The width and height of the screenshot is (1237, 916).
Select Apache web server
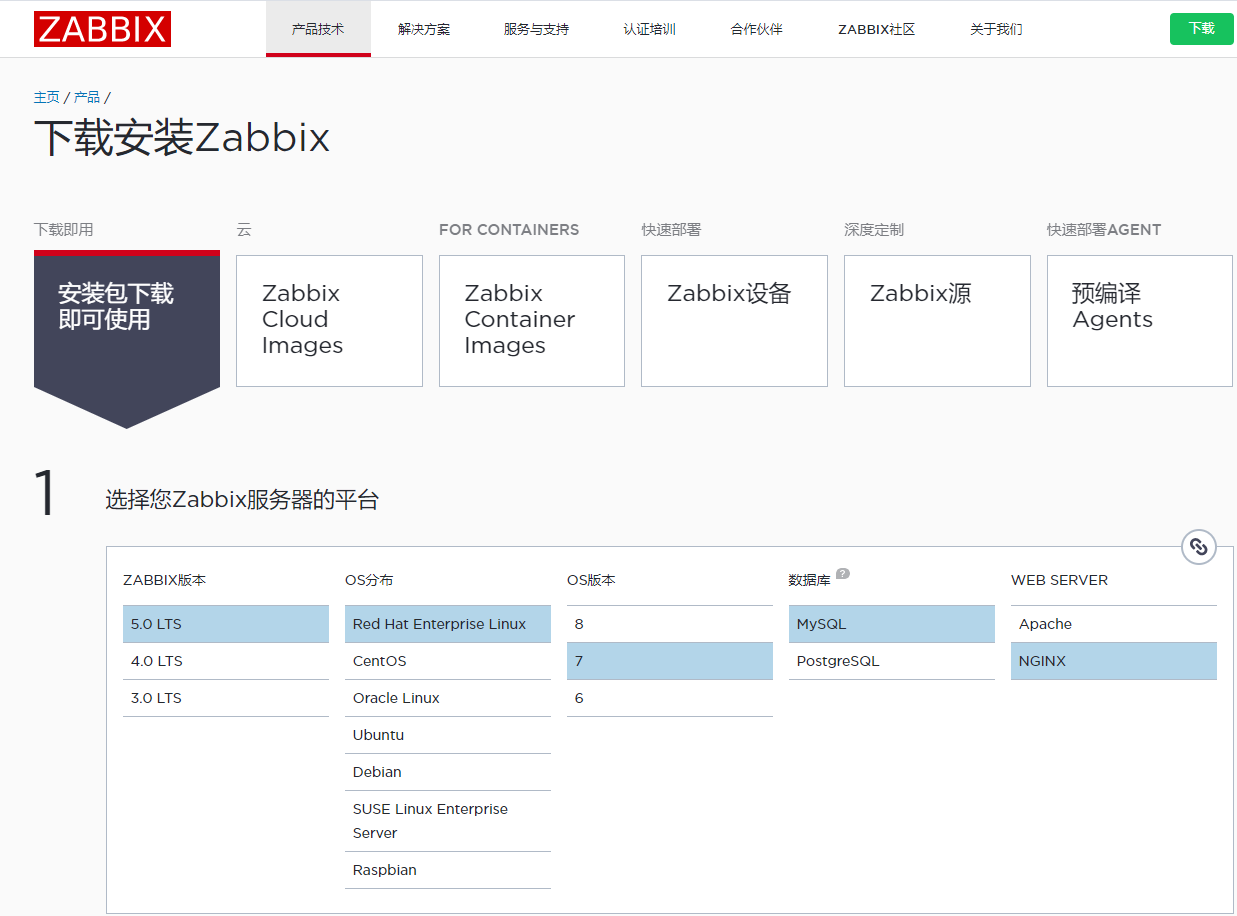point(1114,624)
